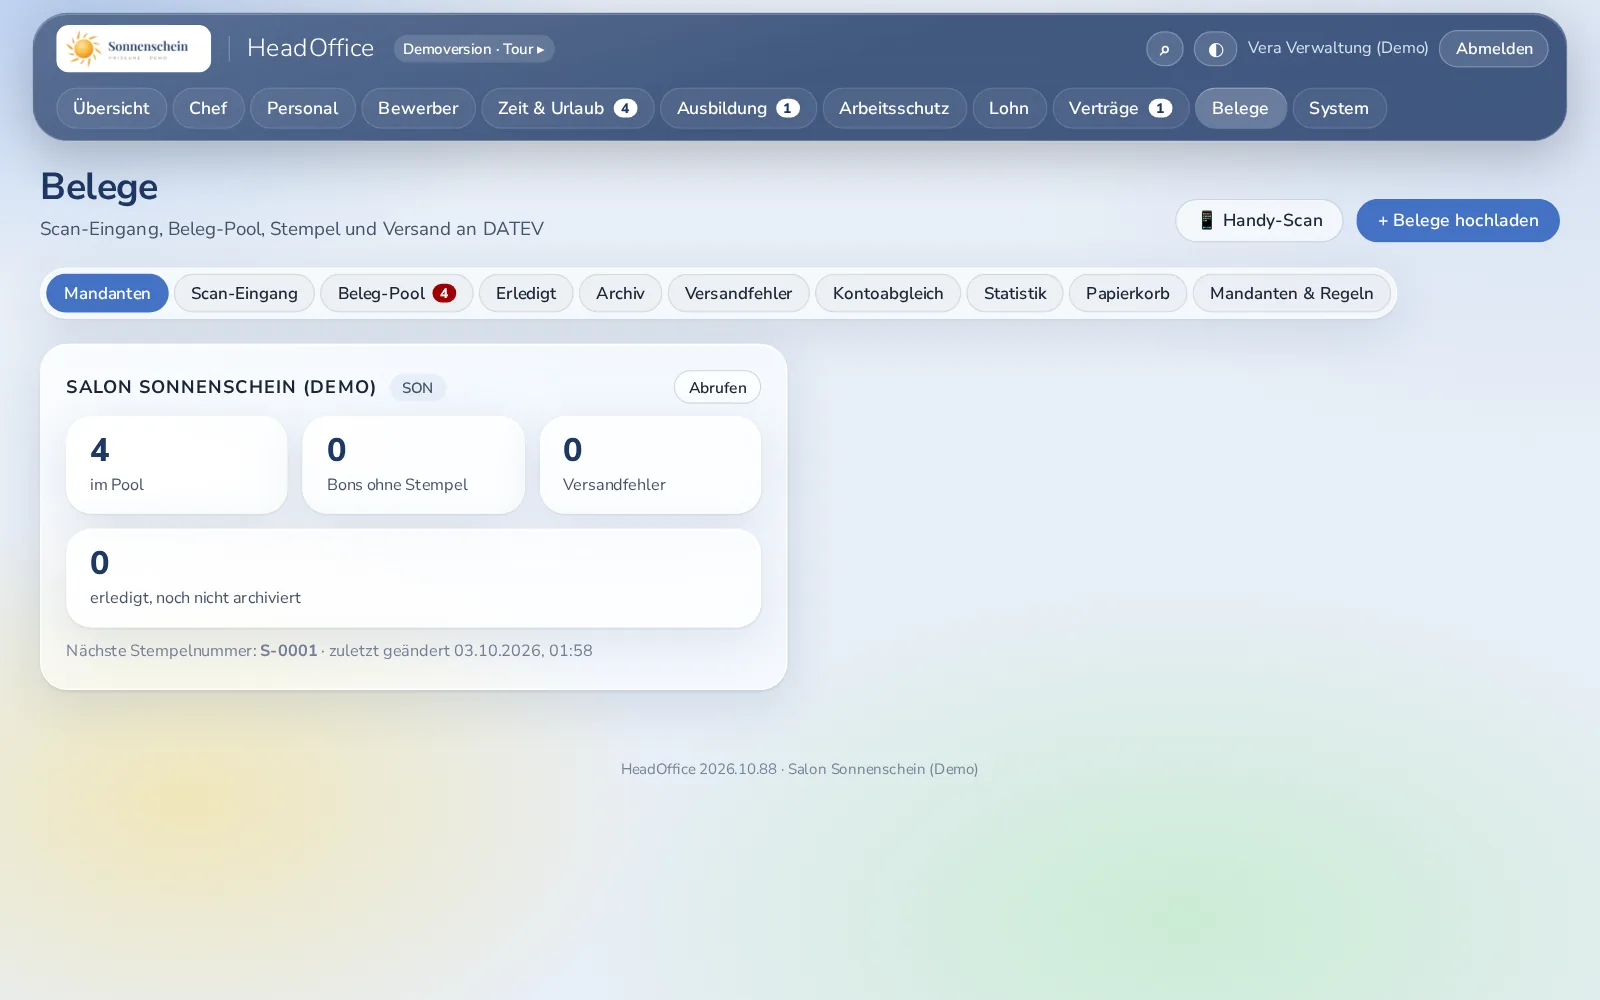Click Abrufen for Salon Sonnenschein
The image size is (1600, 1000).
coord(717,387)
